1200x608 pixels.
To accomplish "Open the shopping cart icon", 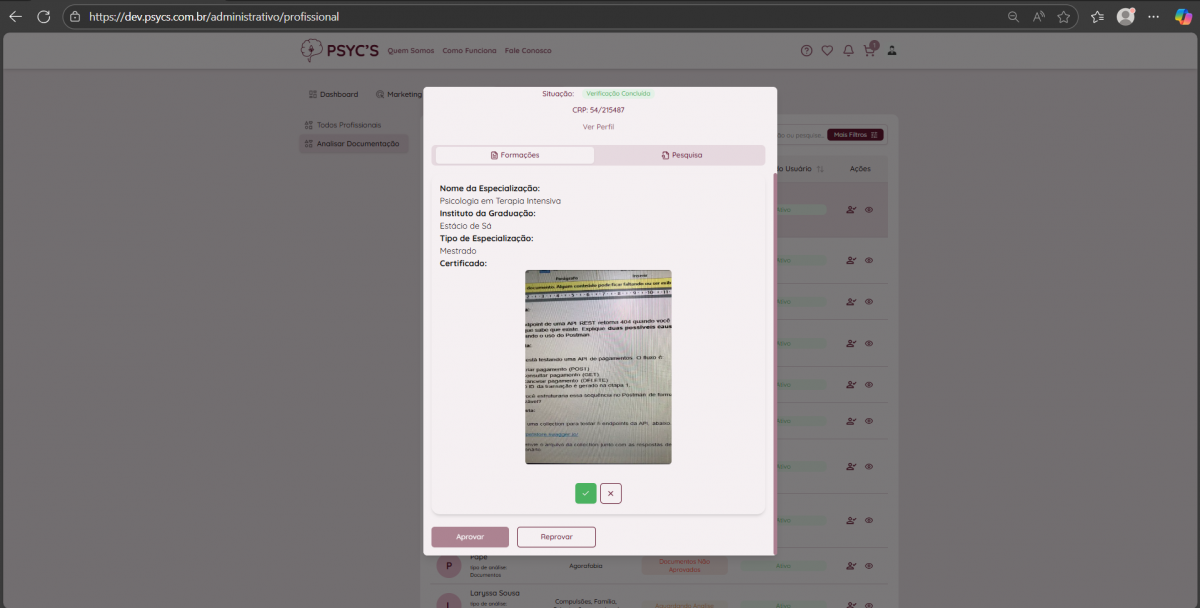I will (869, 51).
